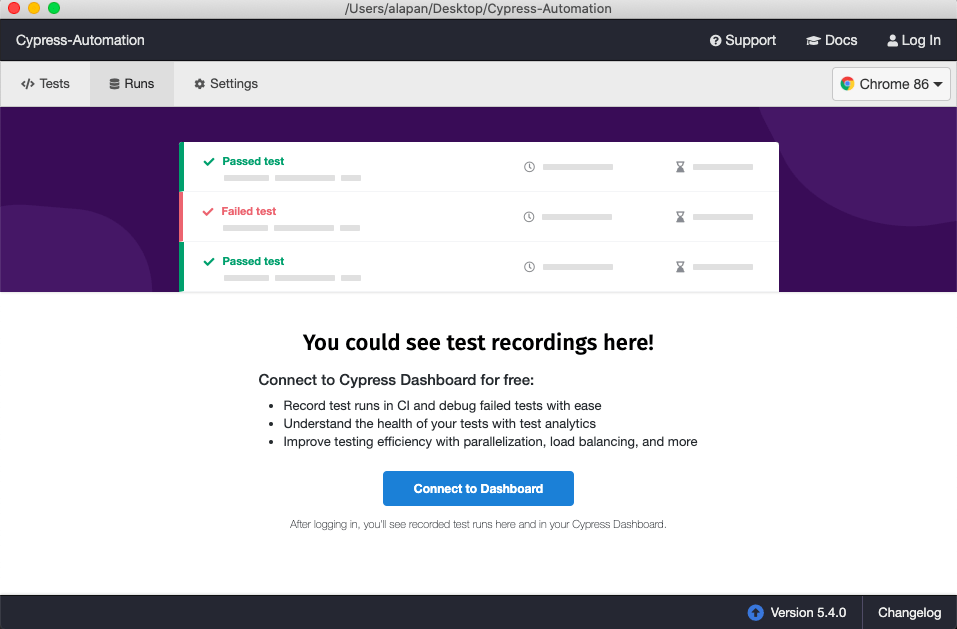Screen dimensions: 957x629
Task: Click the Chrome browser icon in the selector
Action: point(847,84)
